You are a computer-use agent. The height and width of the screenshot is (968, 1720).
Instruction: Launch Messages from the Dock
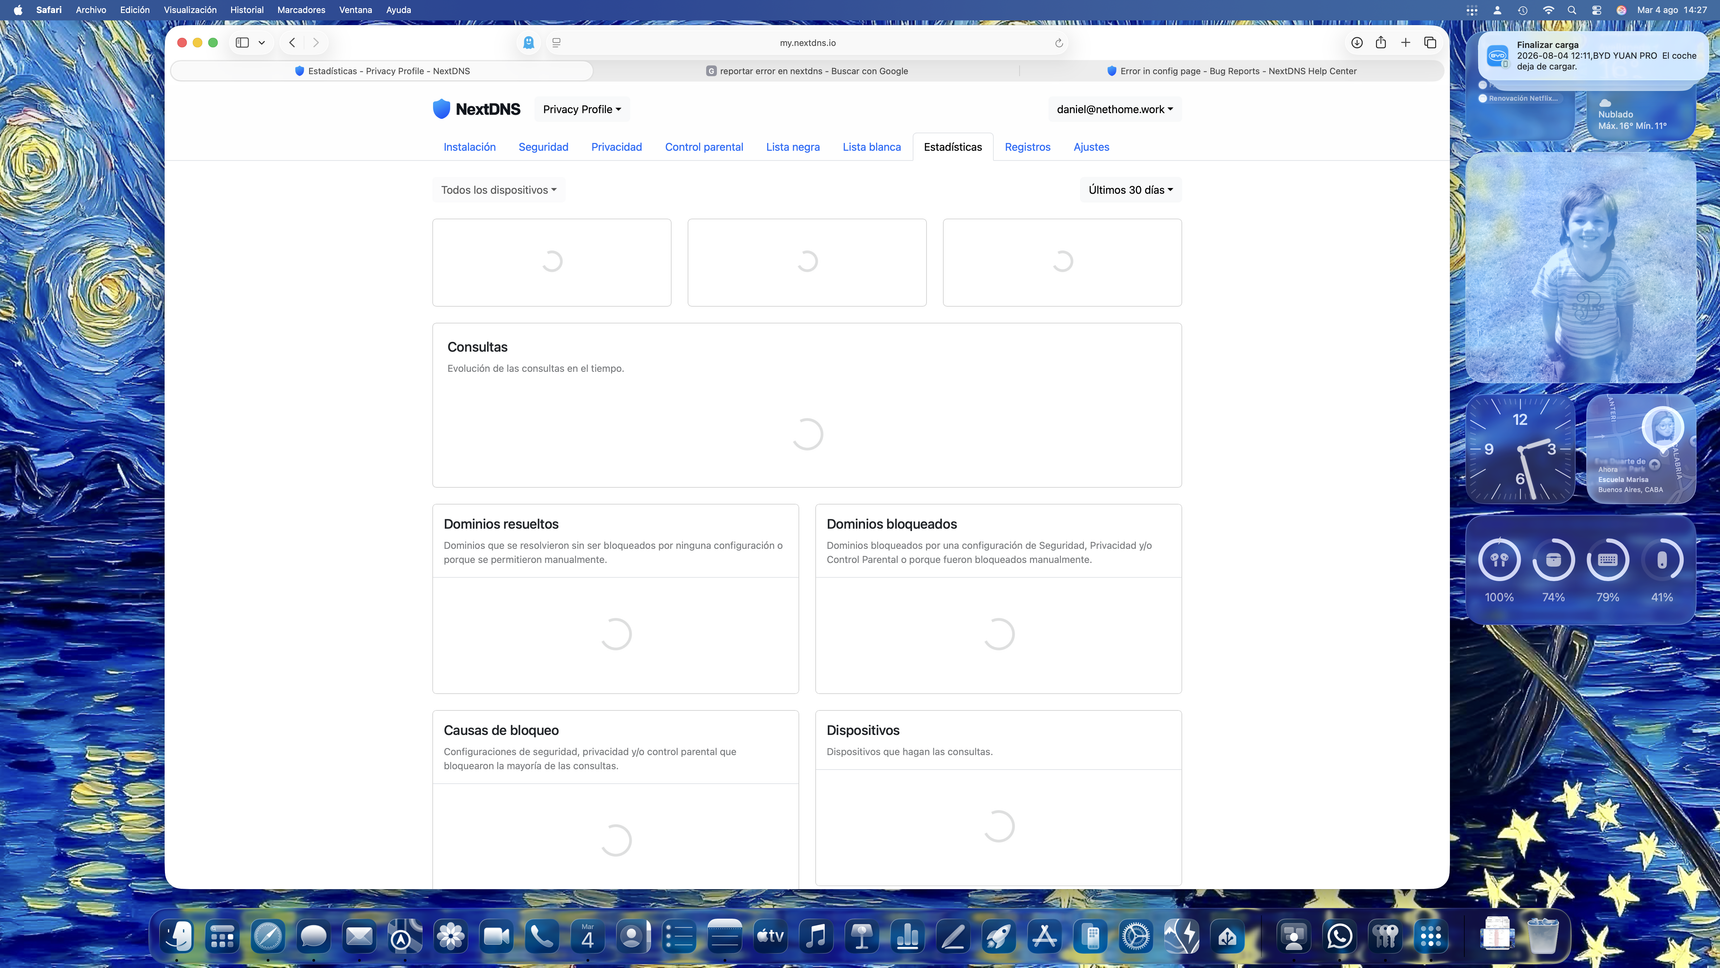click(314, 937)
